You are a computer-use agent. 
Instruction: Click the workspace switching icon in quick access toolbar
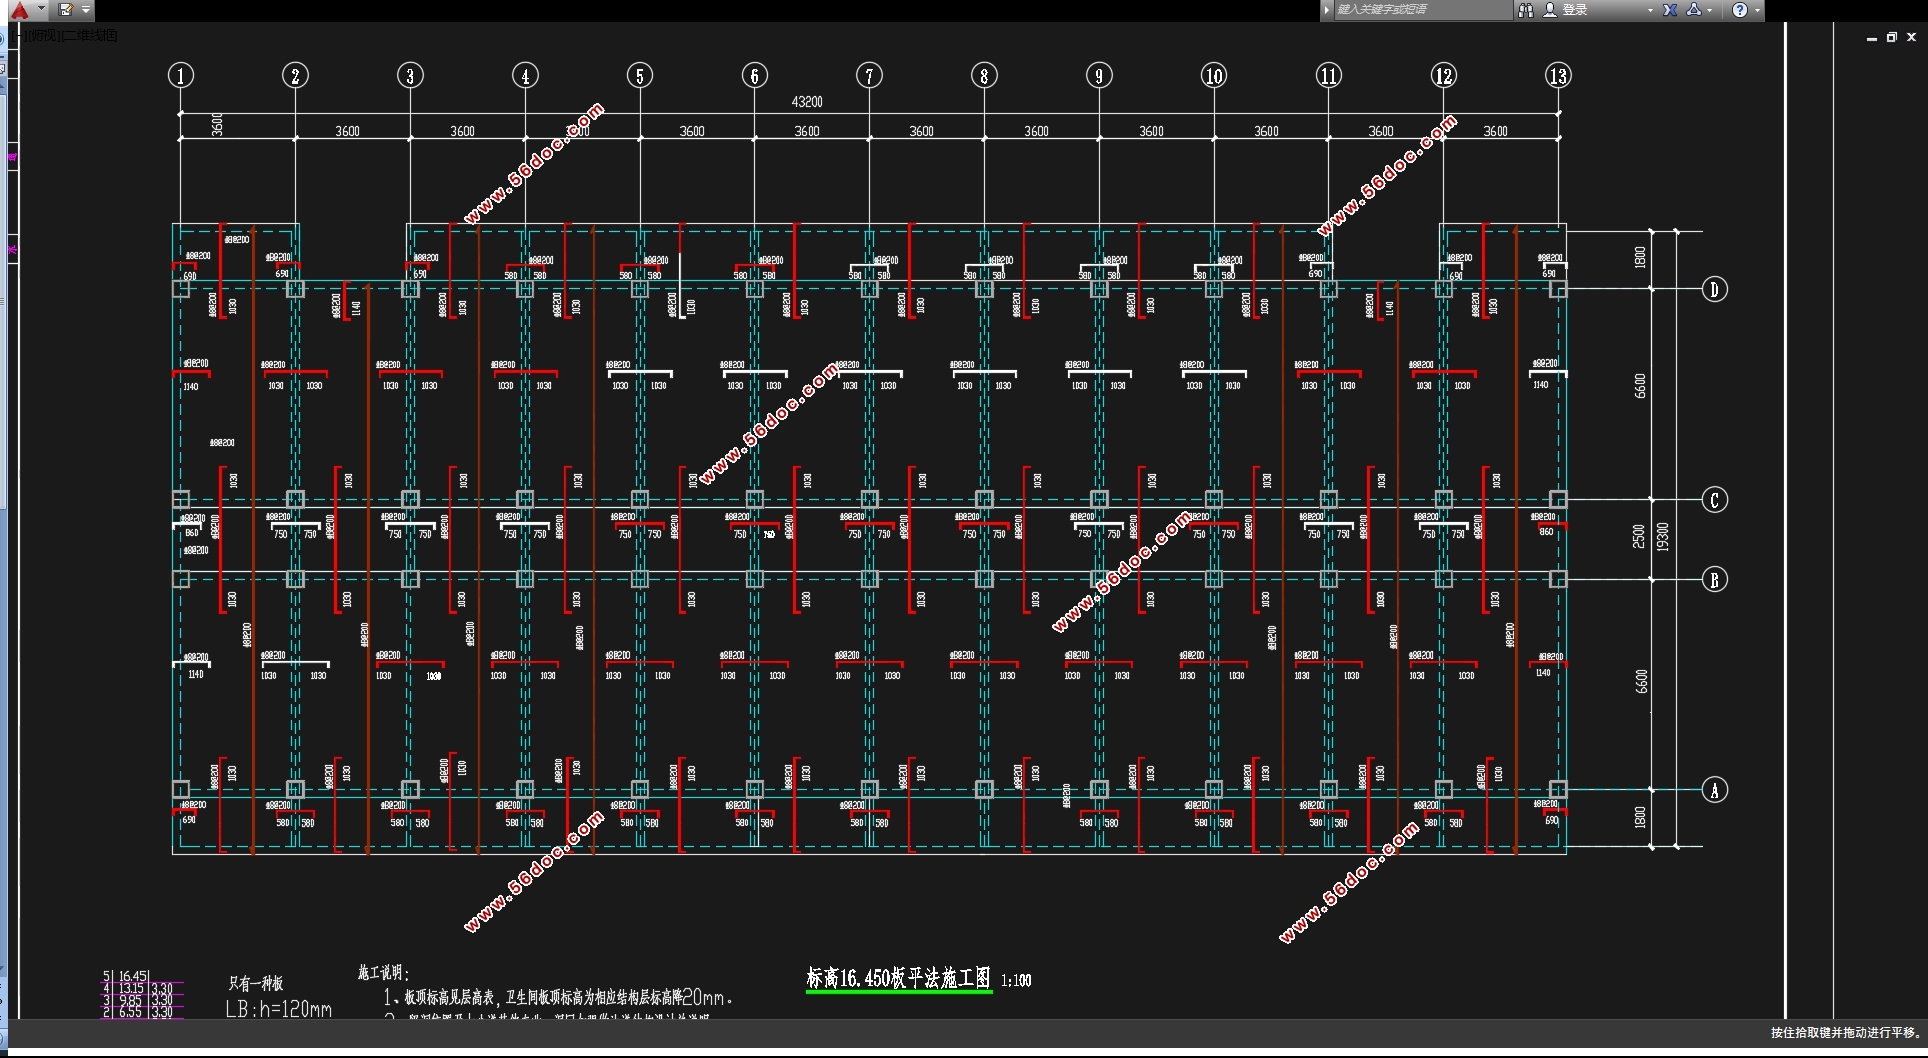click(x=65, y=10)
